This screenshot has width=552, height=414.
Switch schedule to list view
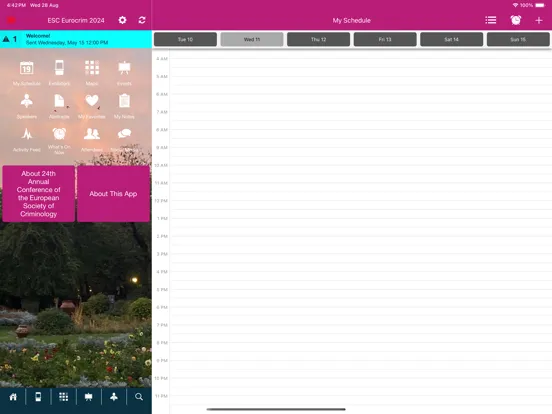click(491, 20)
